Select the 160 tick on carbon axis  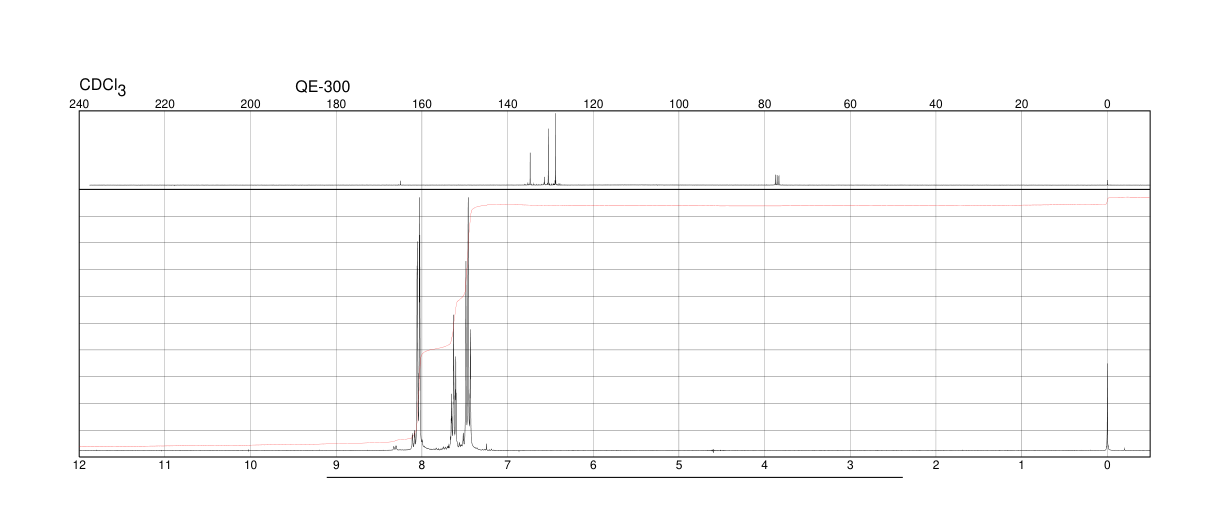tap(422, 104)
